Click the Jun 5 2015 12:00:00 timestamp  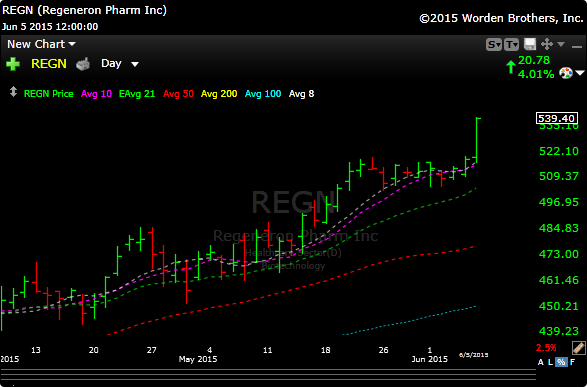click(x=50, y=27)
